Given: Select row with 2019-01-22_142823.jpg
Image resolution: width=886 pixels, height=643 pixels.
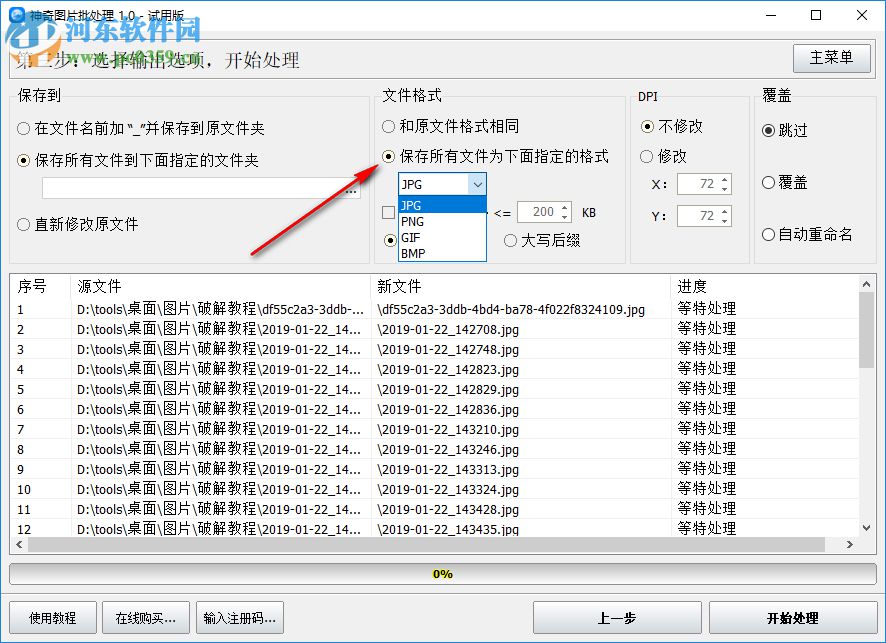Looking at the screenshot, I should click(434, 370).
